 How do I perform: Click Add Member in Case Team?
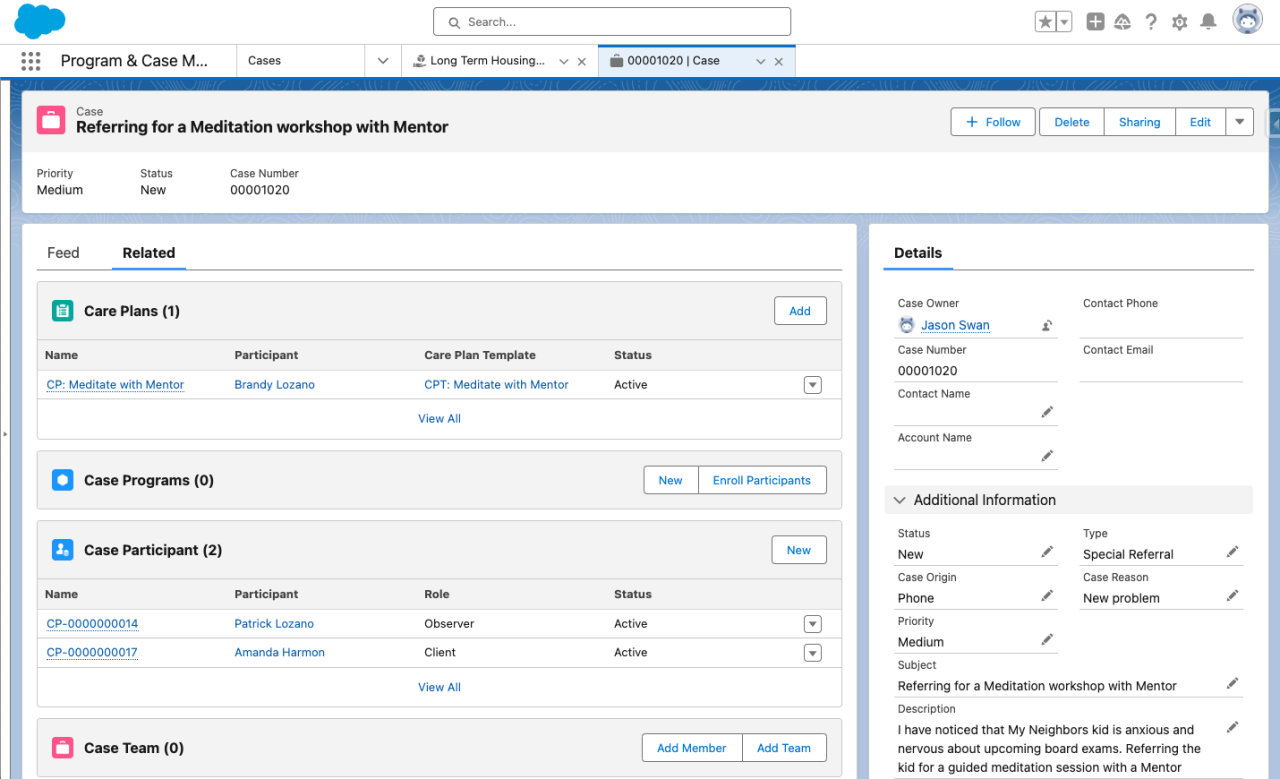(x=692, y=748)
